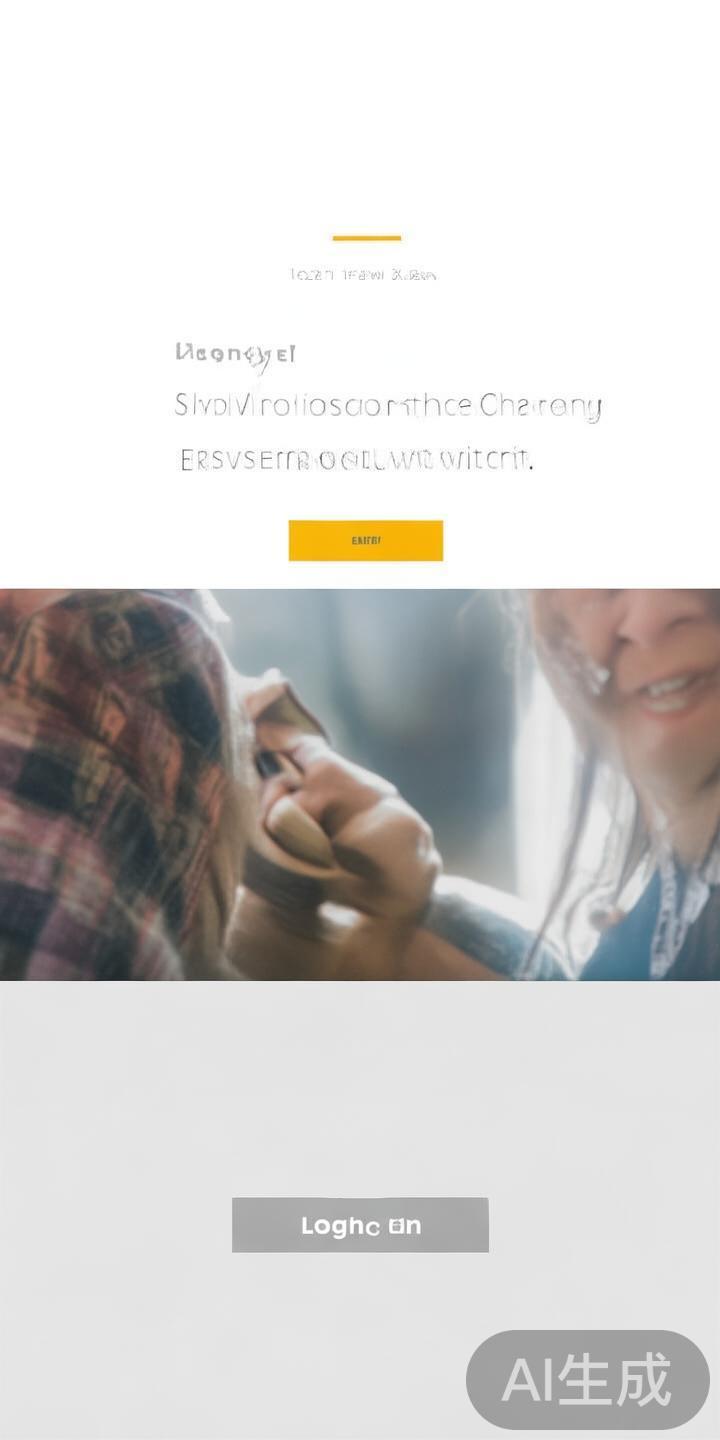
Task: Open the hero photo of two people
Action: [x=360, y=785]
